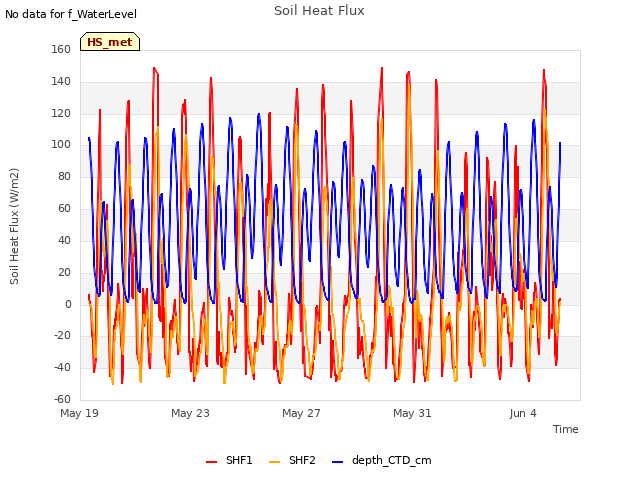Click the -20 y-axis tick label
640x480 pixels.
pyautogui.click(x=62, y=336)
